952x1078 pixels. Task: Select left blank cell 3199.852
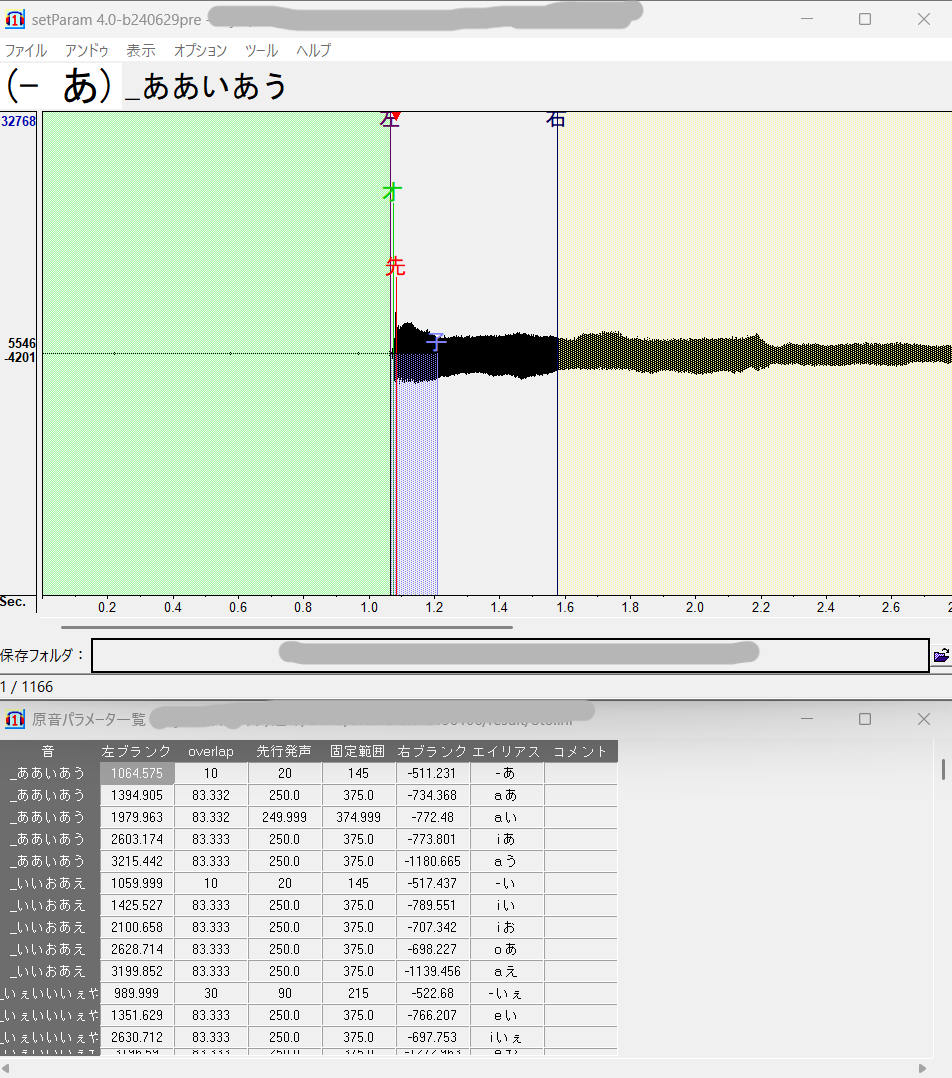pyautogui.click(x=137, y=971)
